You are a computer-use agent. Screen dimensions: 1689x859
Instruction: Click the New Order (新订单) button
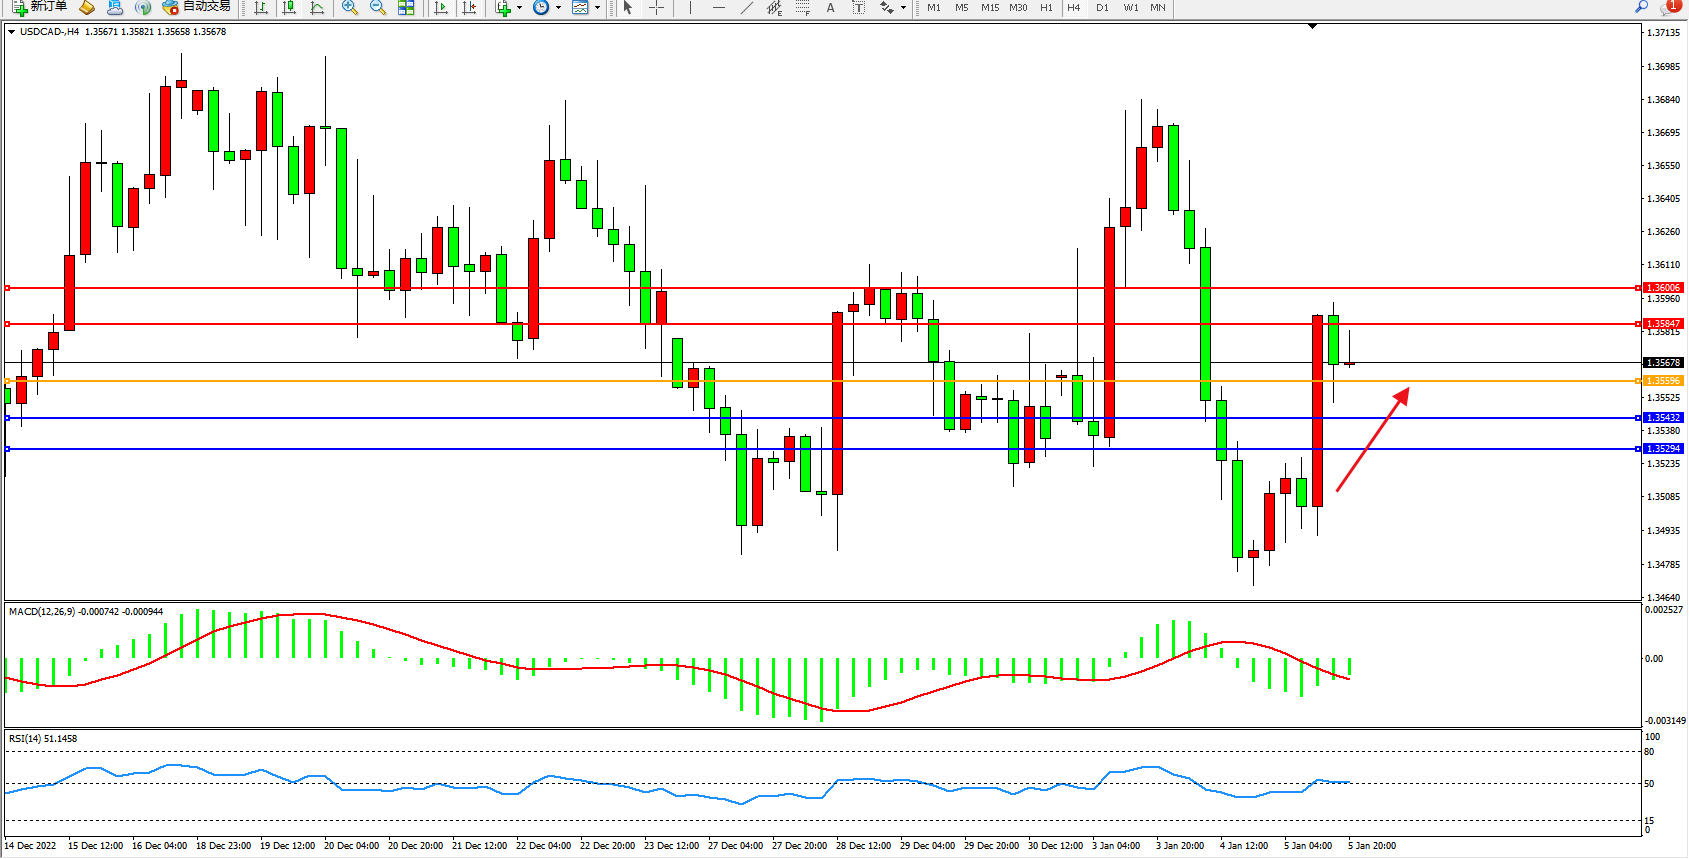click(x=40, y=7)
